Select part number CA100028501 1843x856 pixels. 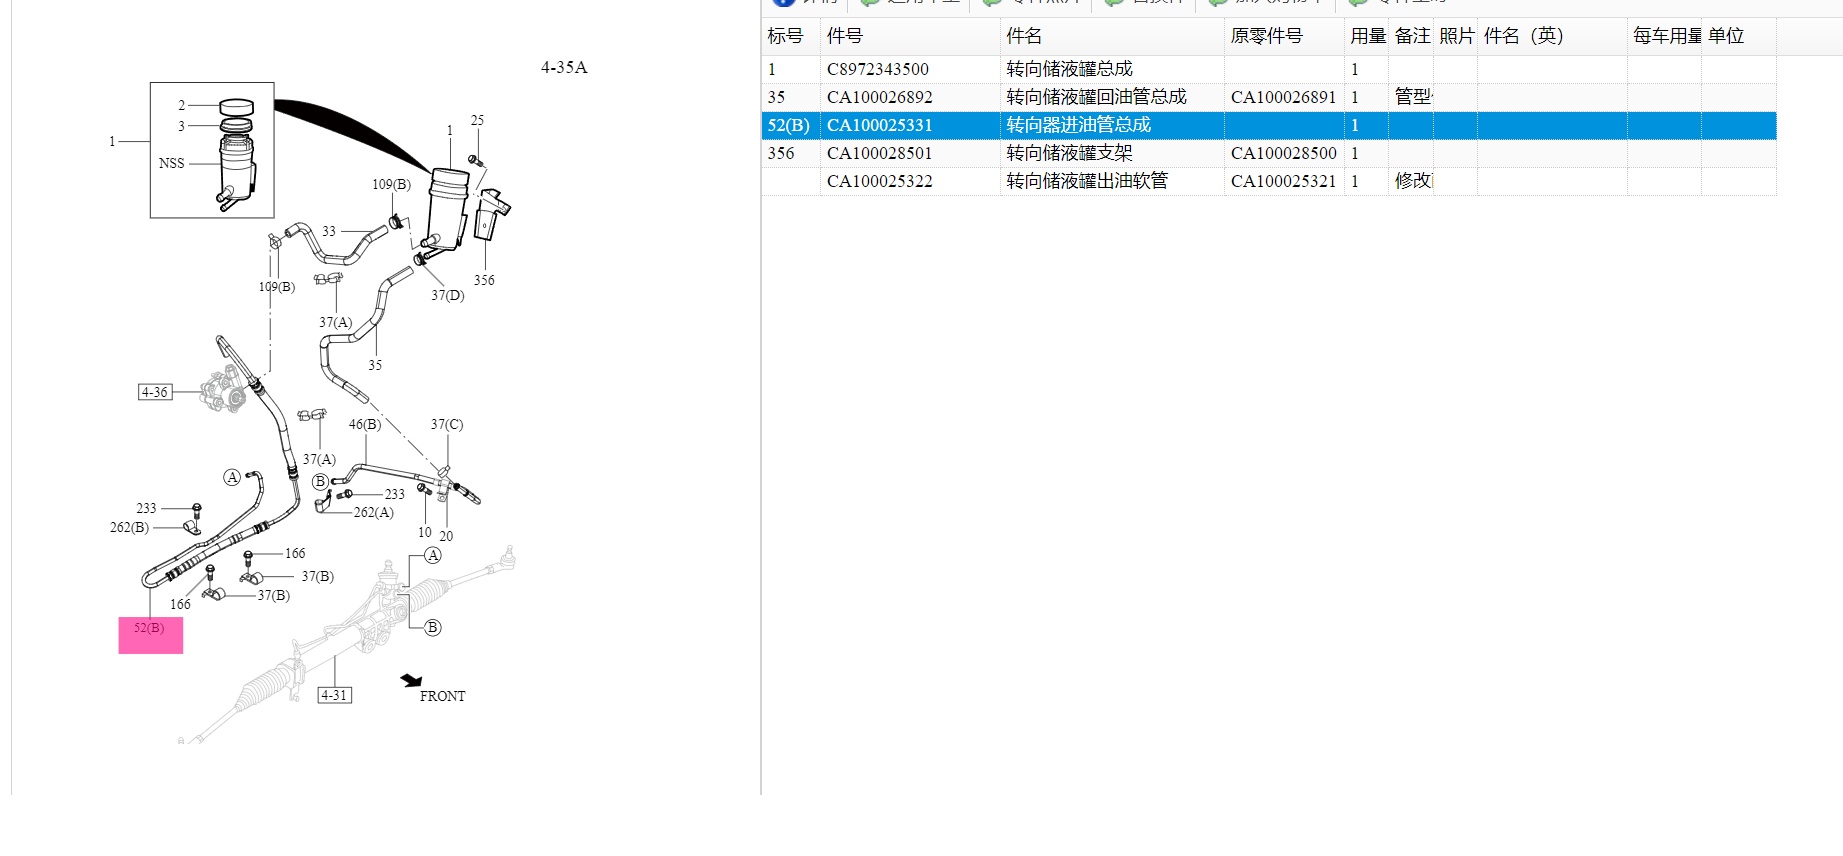pos(880,153)
